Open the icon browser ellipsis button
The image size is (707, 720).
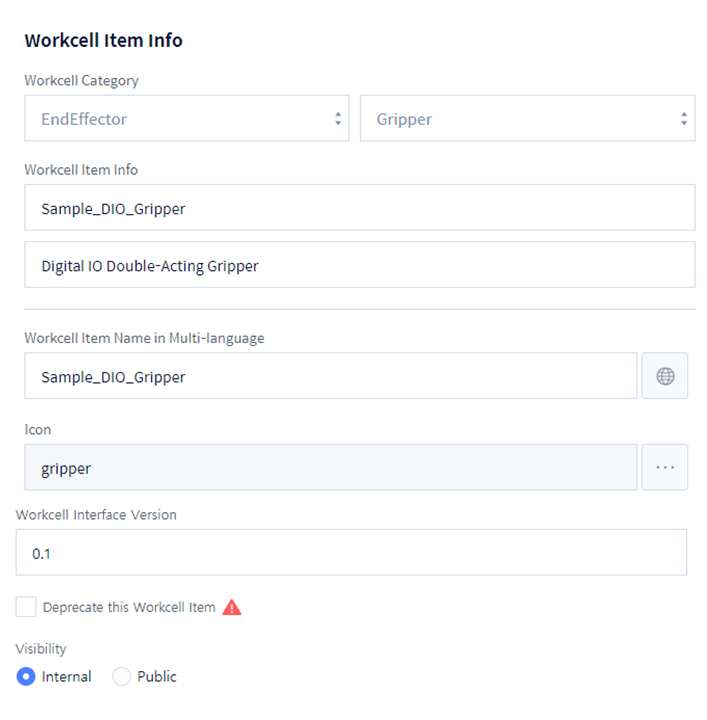coord(665,467)
